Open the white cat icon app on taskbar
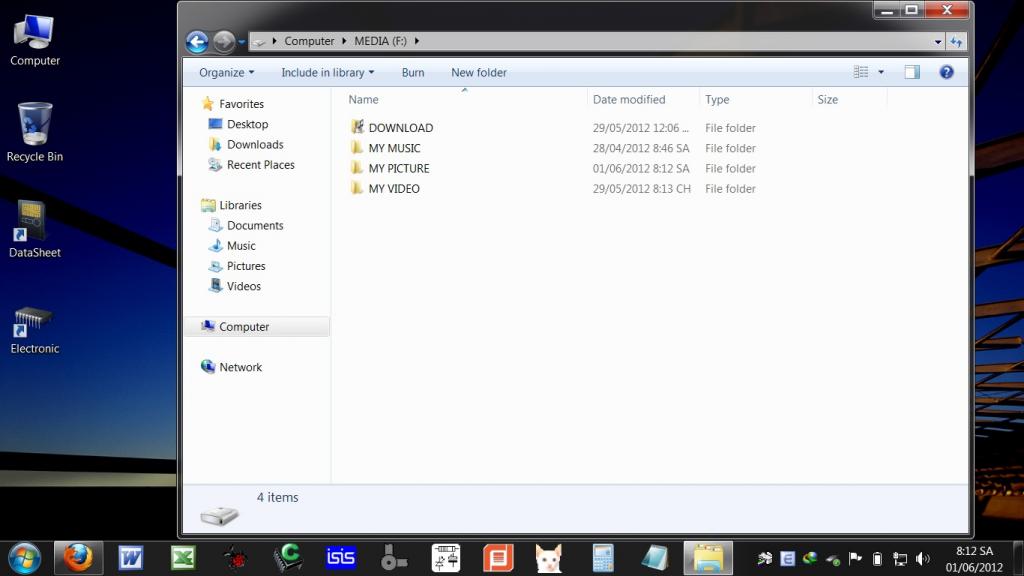The height and width of the screenshot is (576, 1024). (549, 558)
